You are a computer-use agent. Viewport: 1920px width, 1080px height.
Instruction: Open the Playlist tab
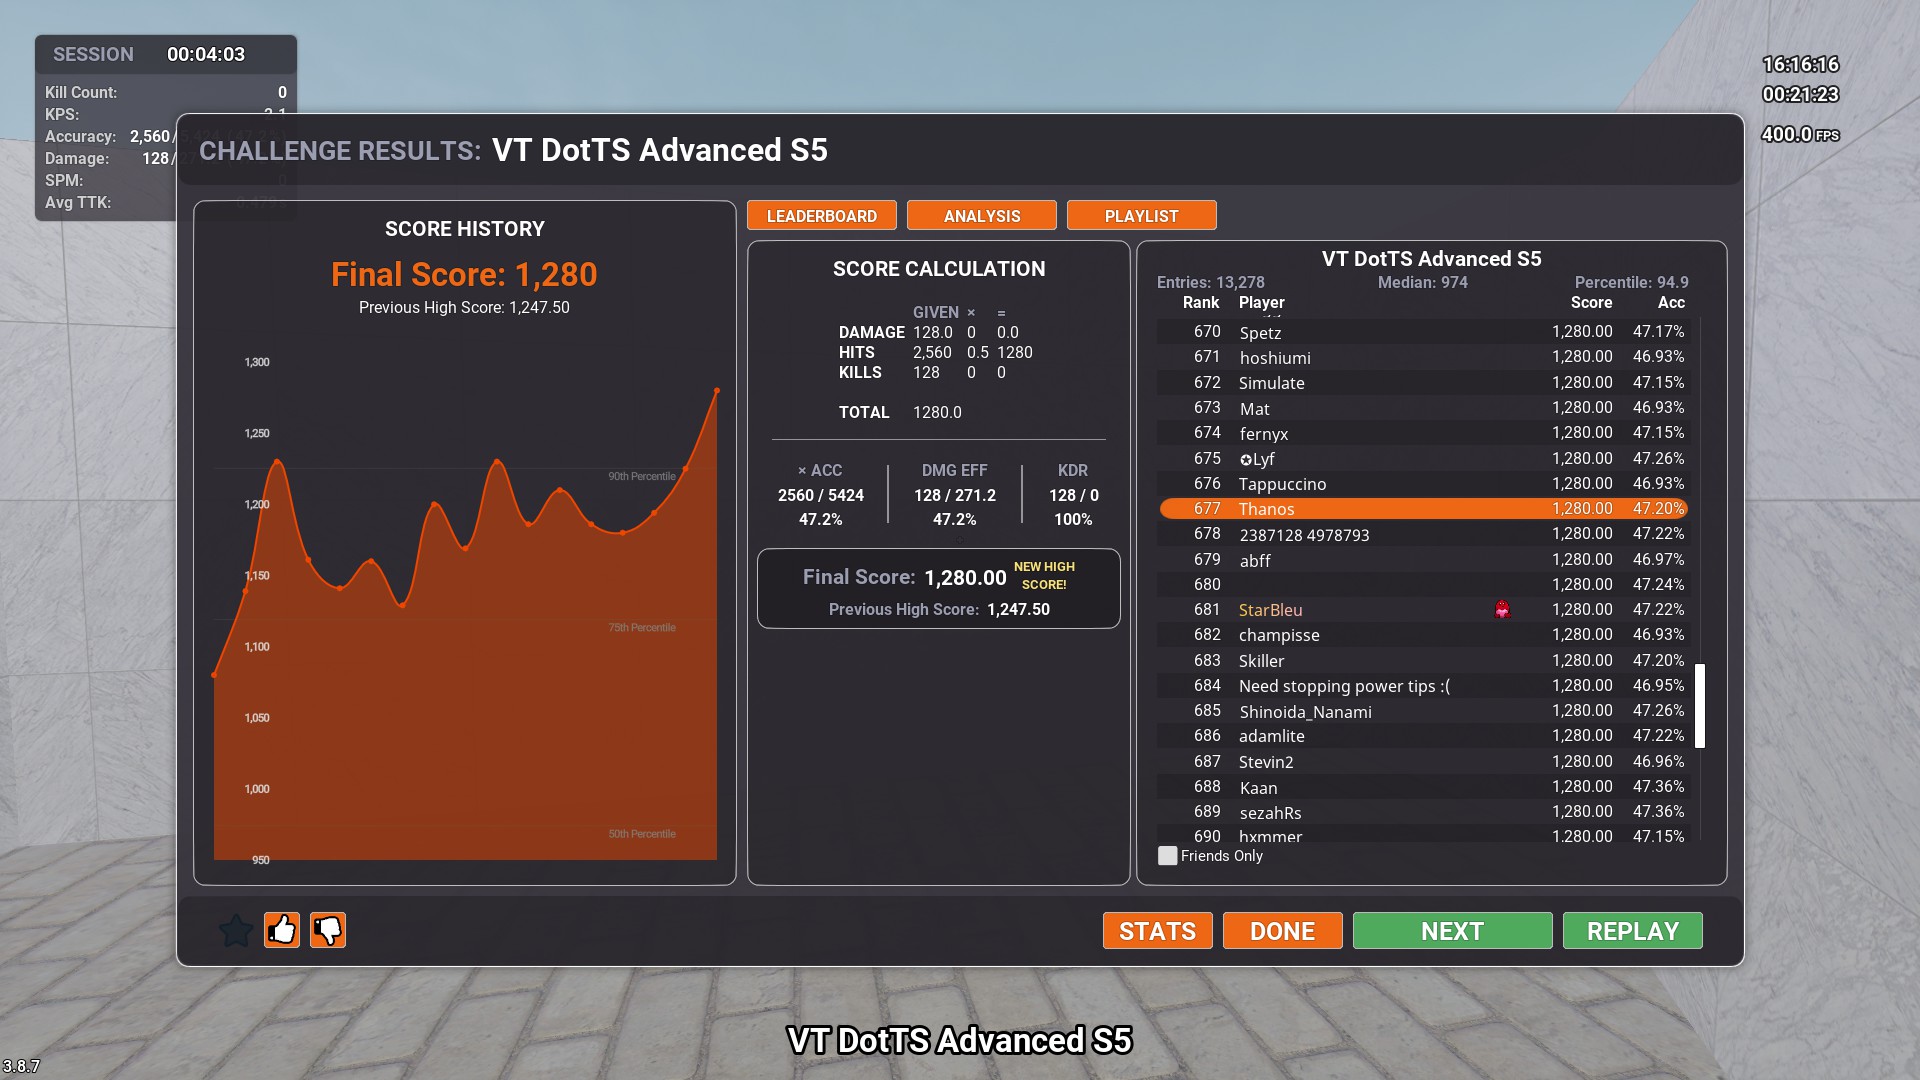coord(1141,216)
